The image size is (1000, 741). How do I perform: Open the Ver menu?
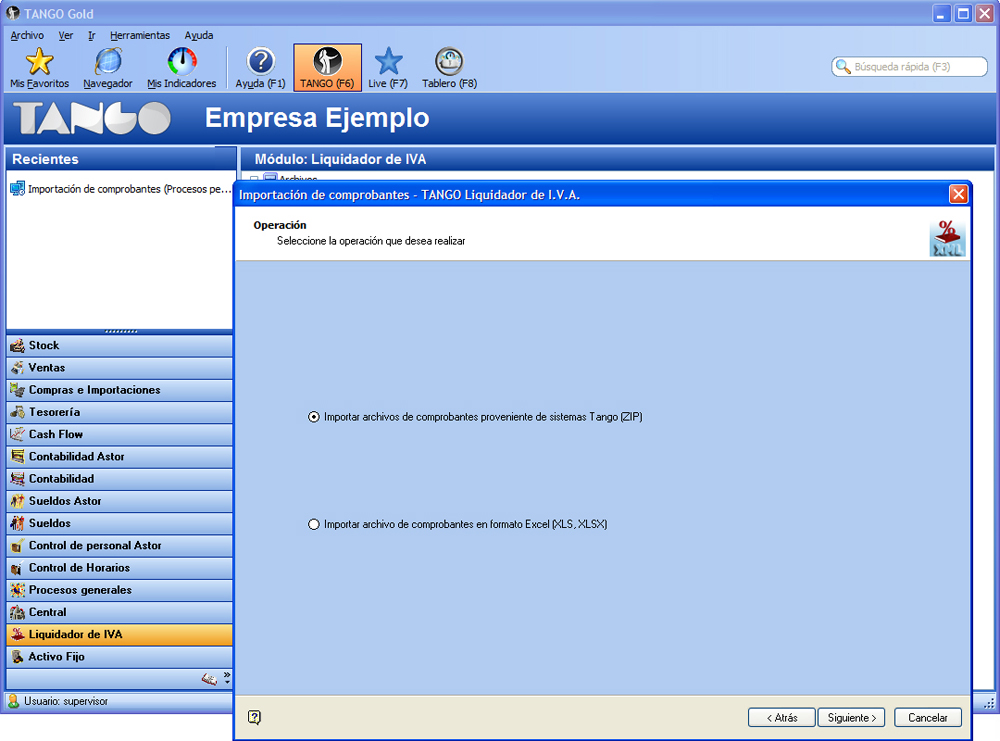point(66,36)
